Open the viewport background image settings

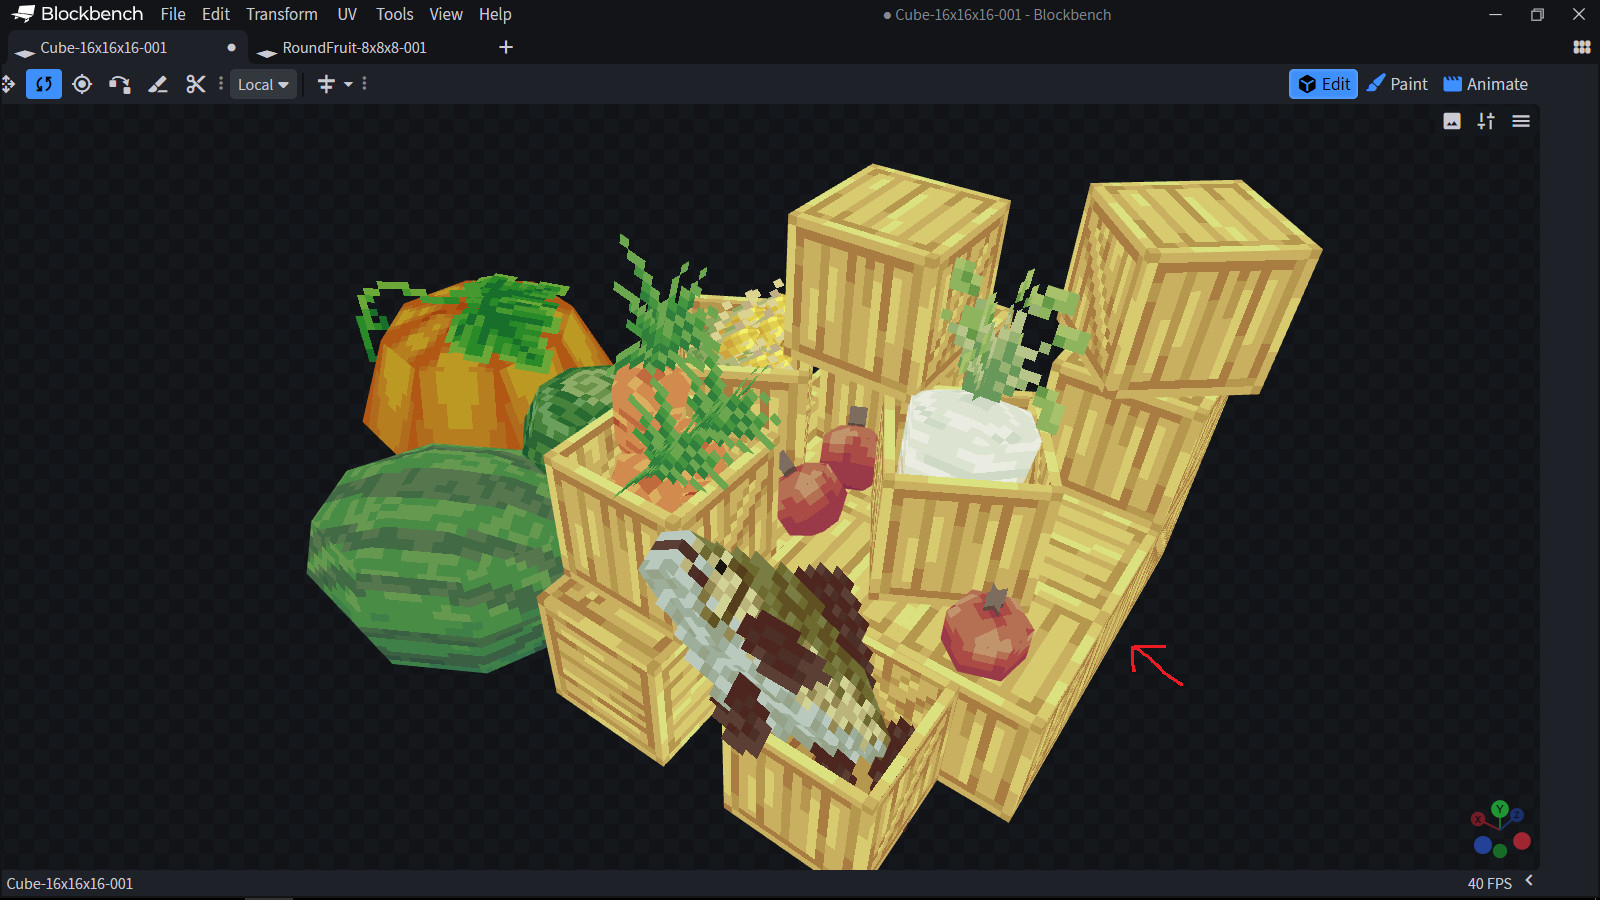(x=1452, y=121)
